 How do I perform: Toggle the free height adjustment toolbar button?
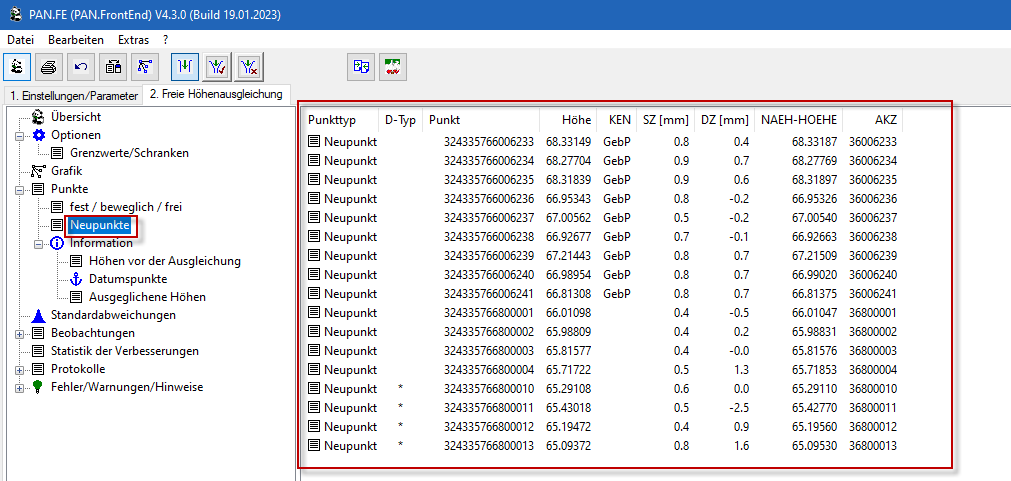(x=184, y=67)
